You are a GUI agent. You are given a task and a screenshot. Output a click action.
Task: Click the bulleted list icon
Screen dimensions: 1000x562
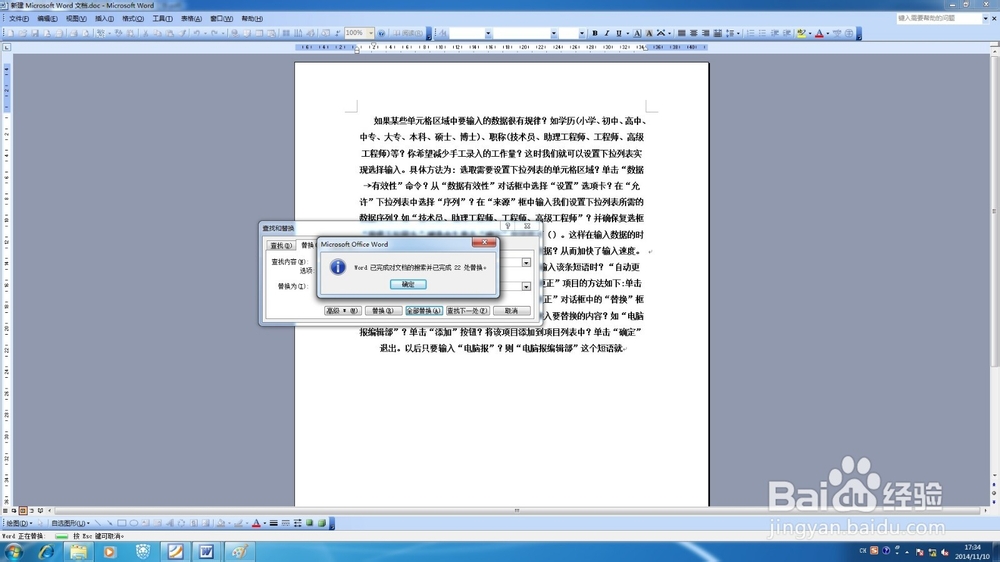point(762,33)
